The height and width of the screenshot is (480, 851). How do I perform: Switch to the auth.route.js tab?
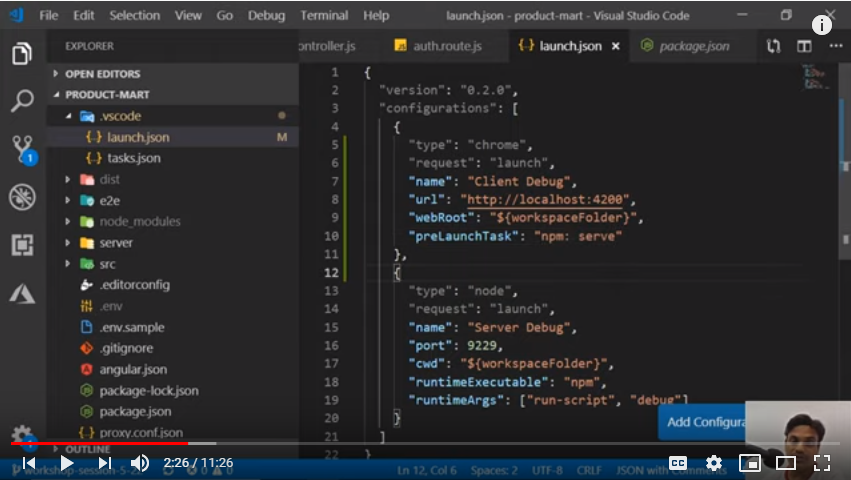click(x=438, y=46)
